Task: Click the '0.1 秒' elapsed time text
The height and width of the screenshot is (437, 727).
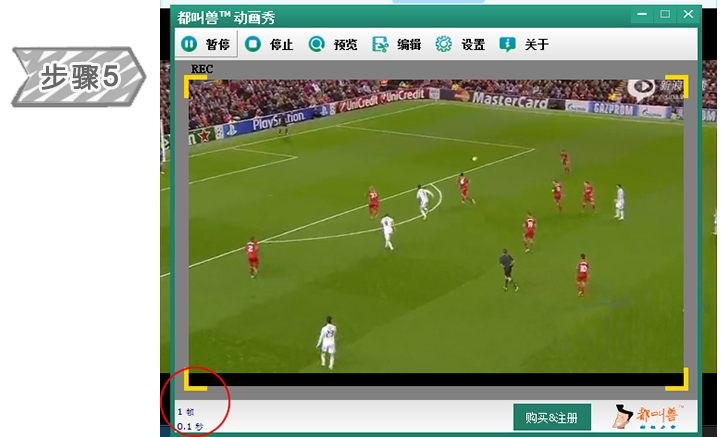Action: [x=190, y=426]
